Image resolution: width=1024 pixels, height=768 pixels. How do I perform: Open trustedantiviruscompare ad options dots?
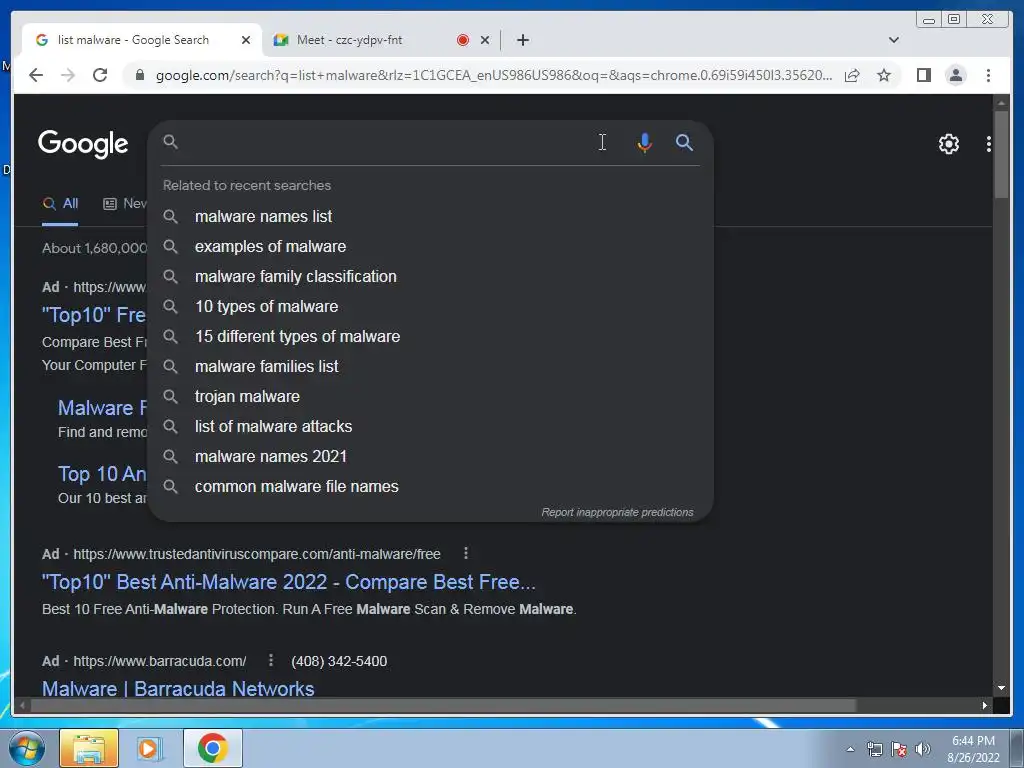pyautogui.click(x=466, y=554)
